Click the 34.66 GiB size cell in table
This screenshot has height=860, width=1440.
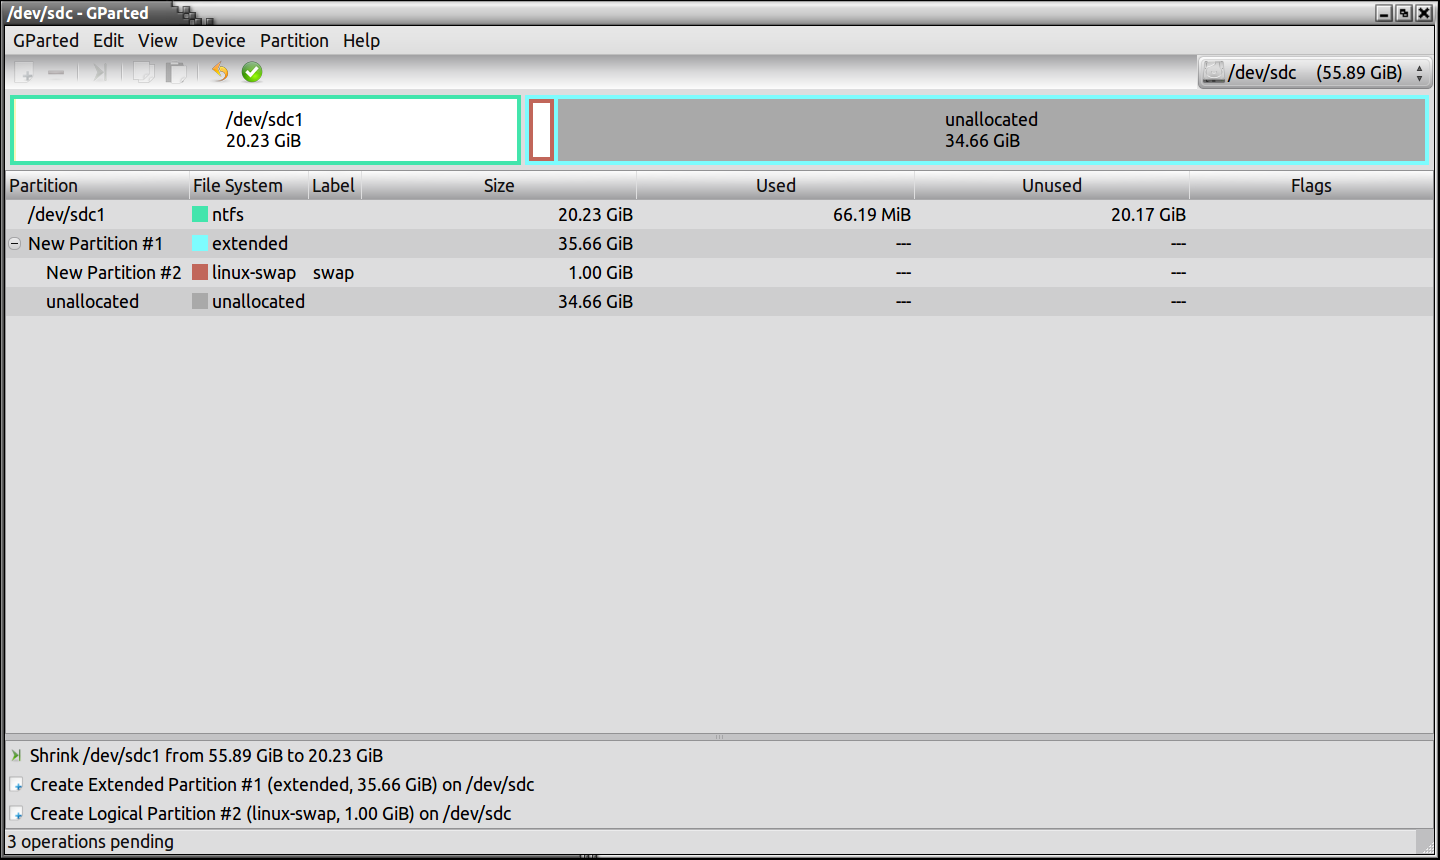(x=595, y=302)
